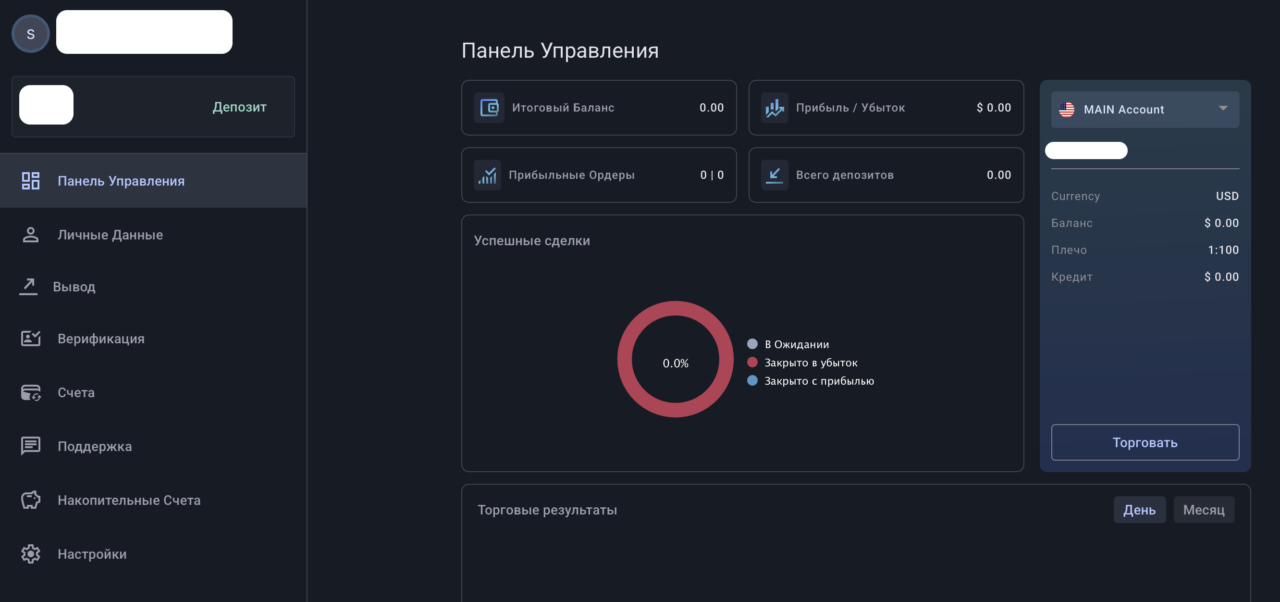This screenshot has height=602, width=1280.
Task: Click the chart icon in Прибыль / Убыток card
Action: [x=775, y=108]
